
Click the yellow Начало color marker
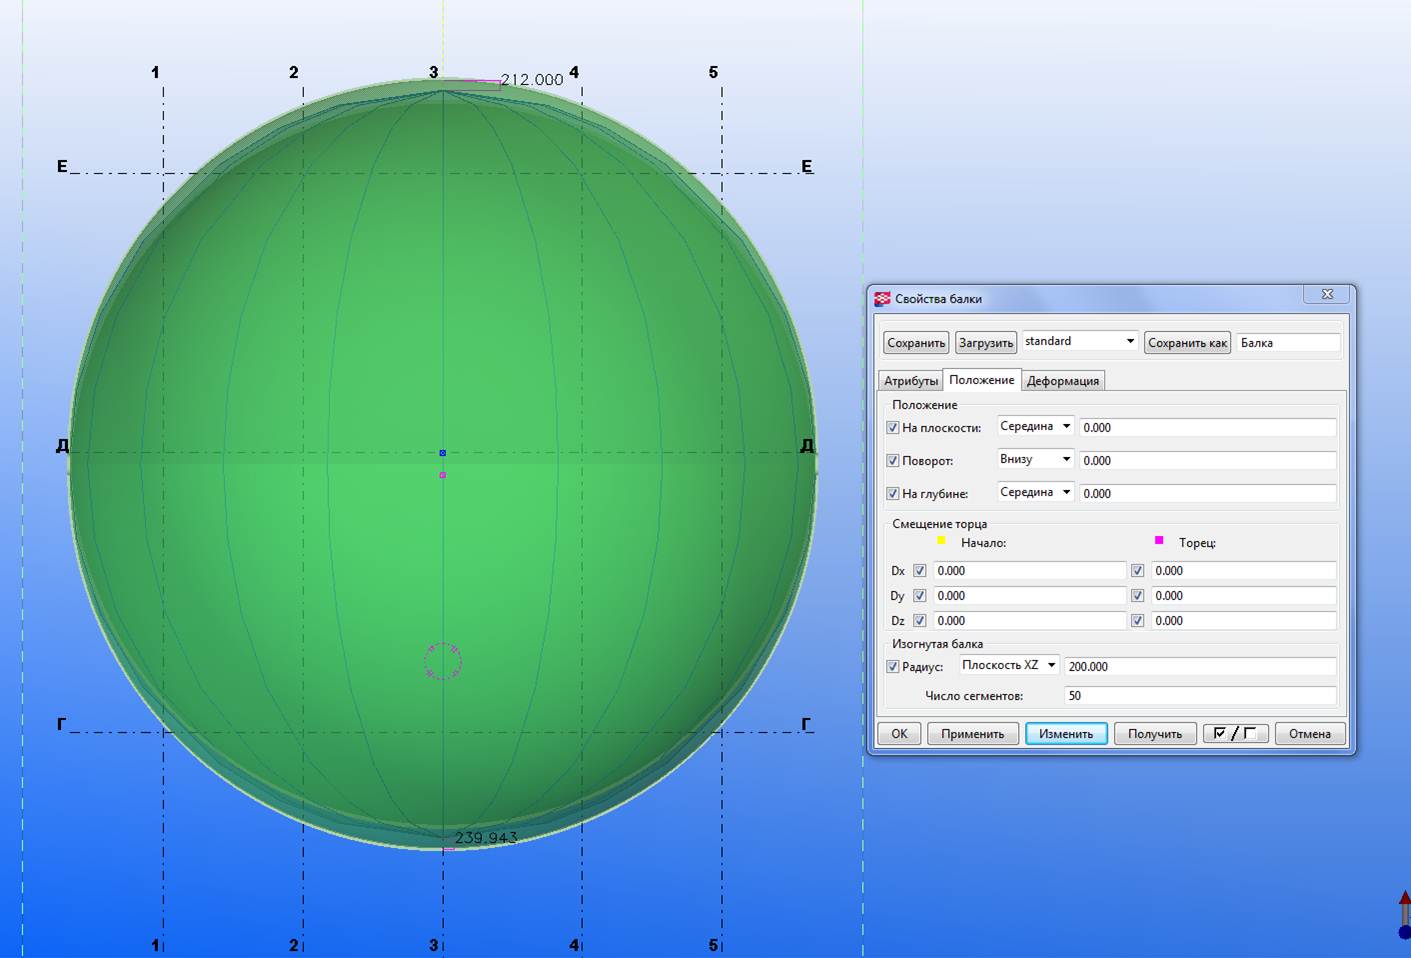[941, 541]
